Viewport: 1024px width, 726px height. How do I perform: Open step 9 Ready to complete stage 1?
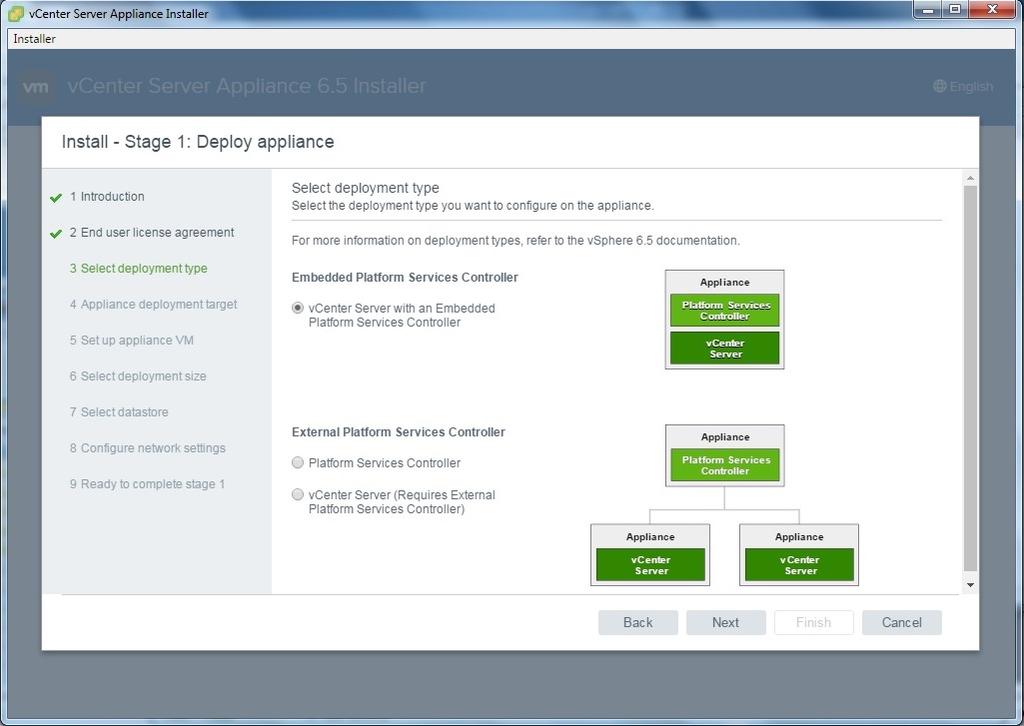pos(147,484)
